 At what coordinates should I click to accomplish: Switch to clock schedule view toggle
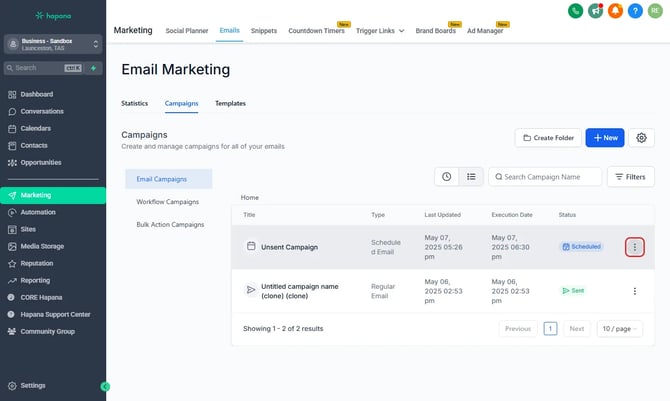[446, 177]
